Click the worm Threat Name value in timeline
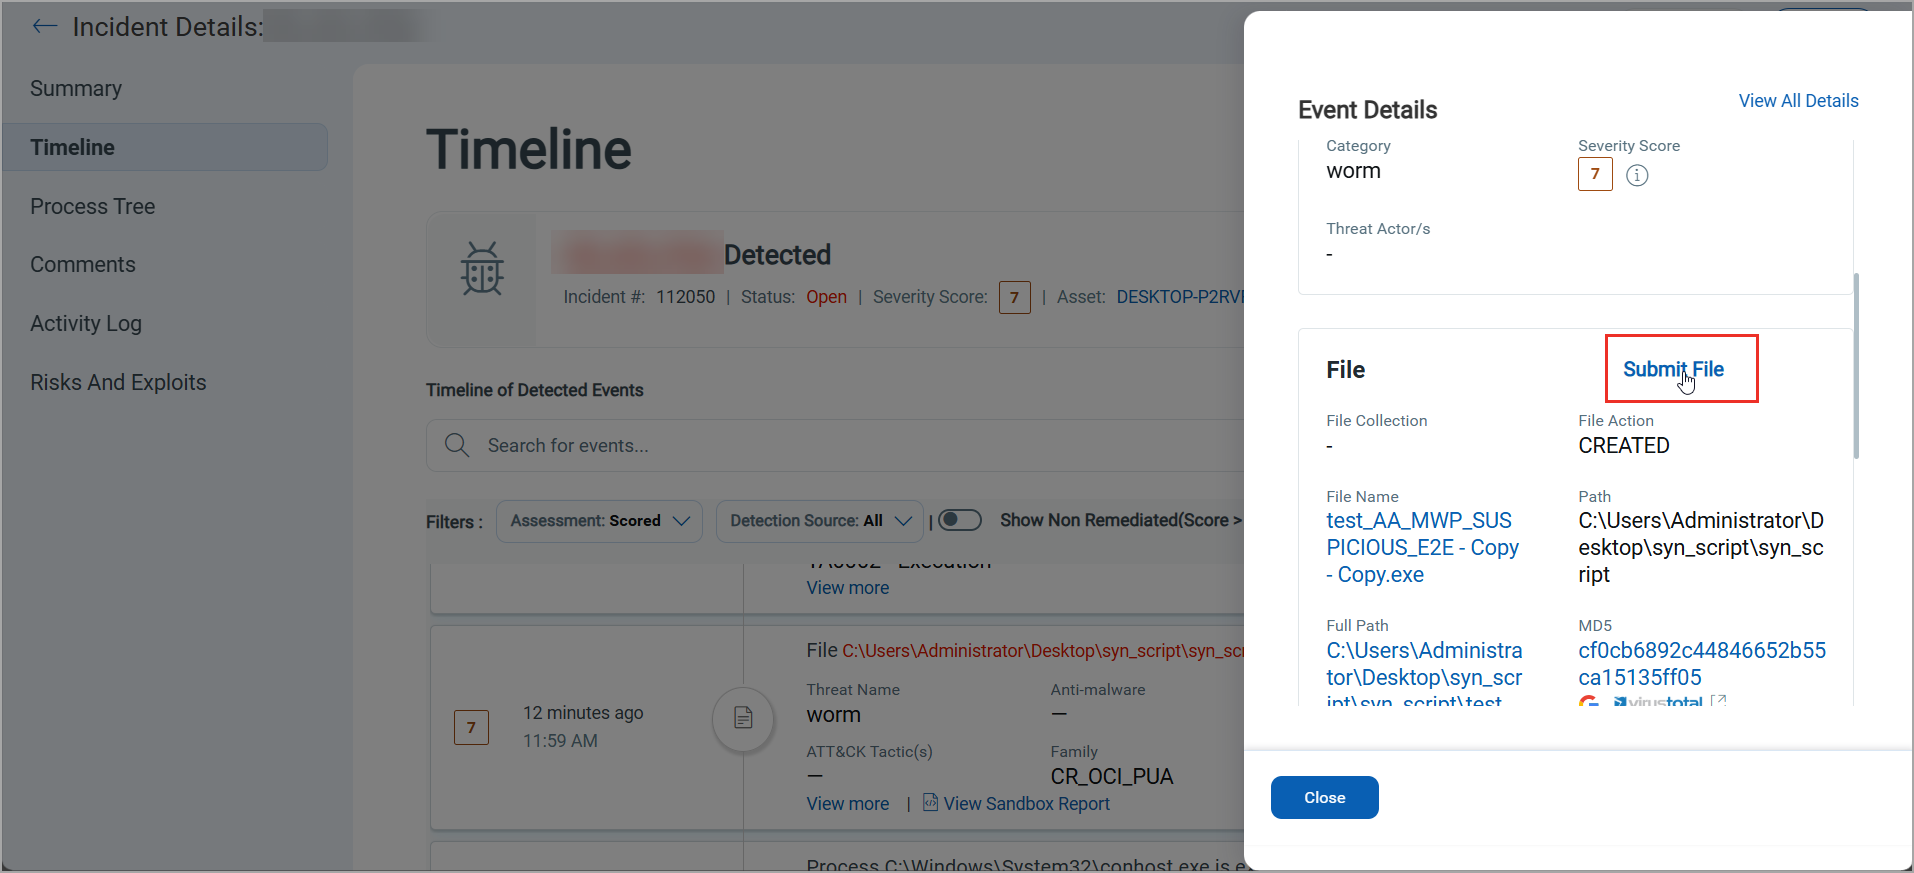This screenshot has width=1914, height=873. (x=833, y=715)
